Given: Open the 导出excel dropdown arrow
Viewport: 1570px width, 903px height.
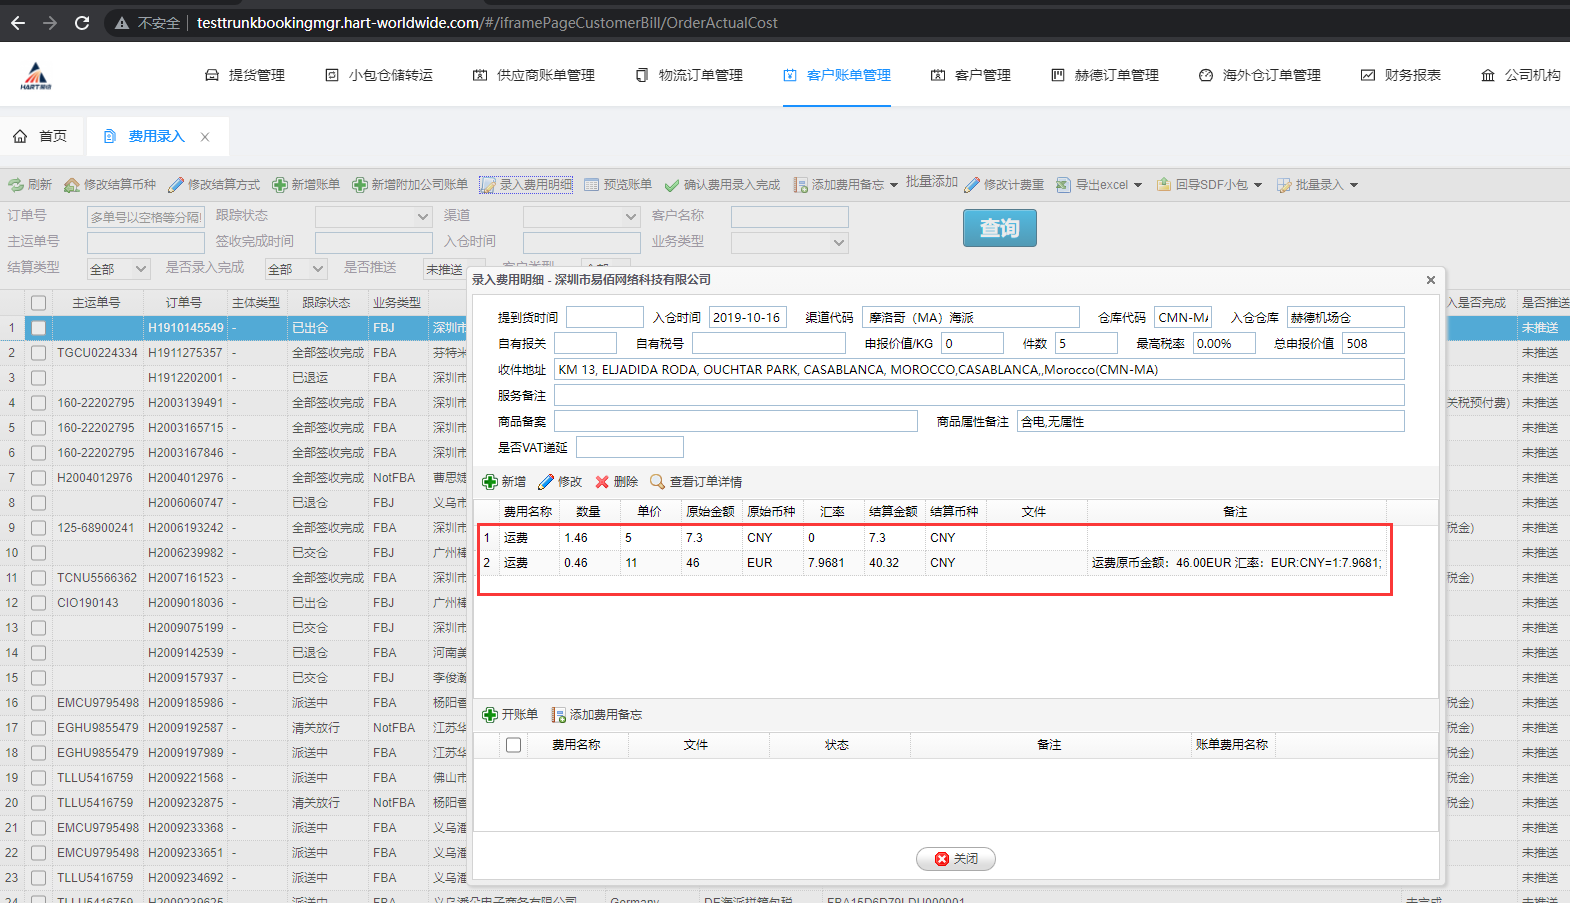Looking at the screenshot, I should [1138, 185].
